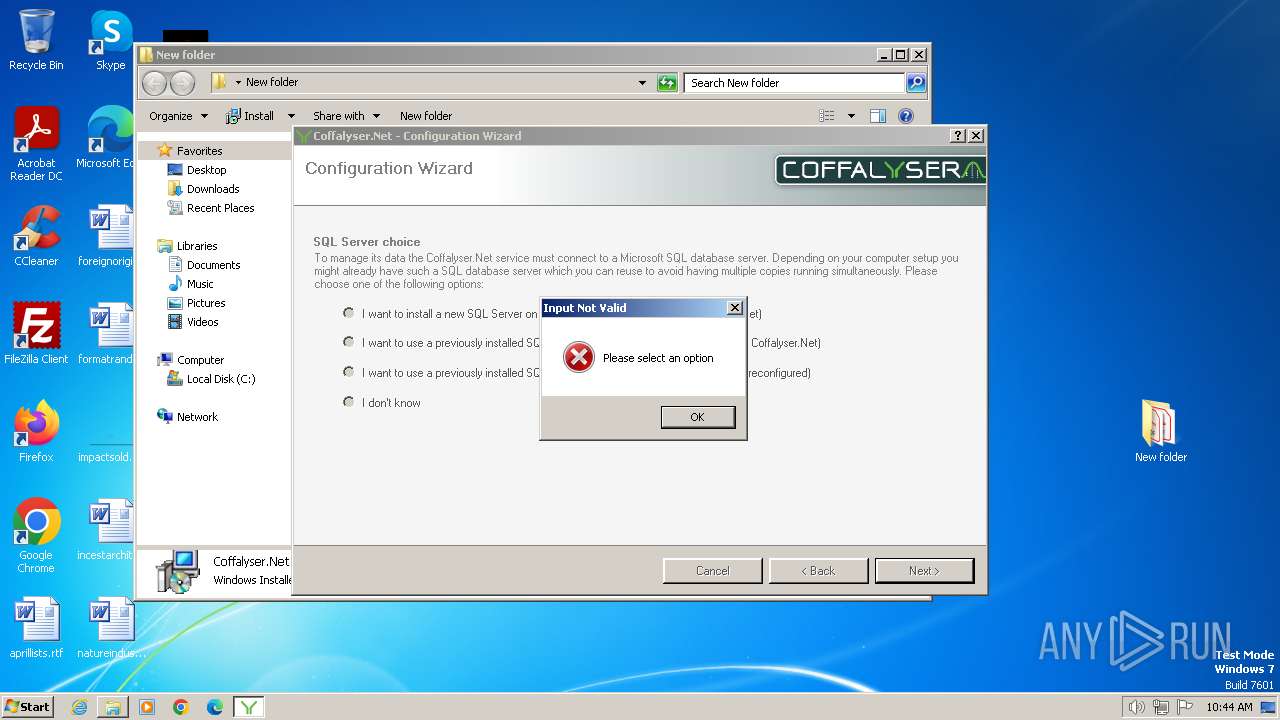1280x720 pixels.
Task: Select Google Chrome desktop icon
Action: (36, 536)
